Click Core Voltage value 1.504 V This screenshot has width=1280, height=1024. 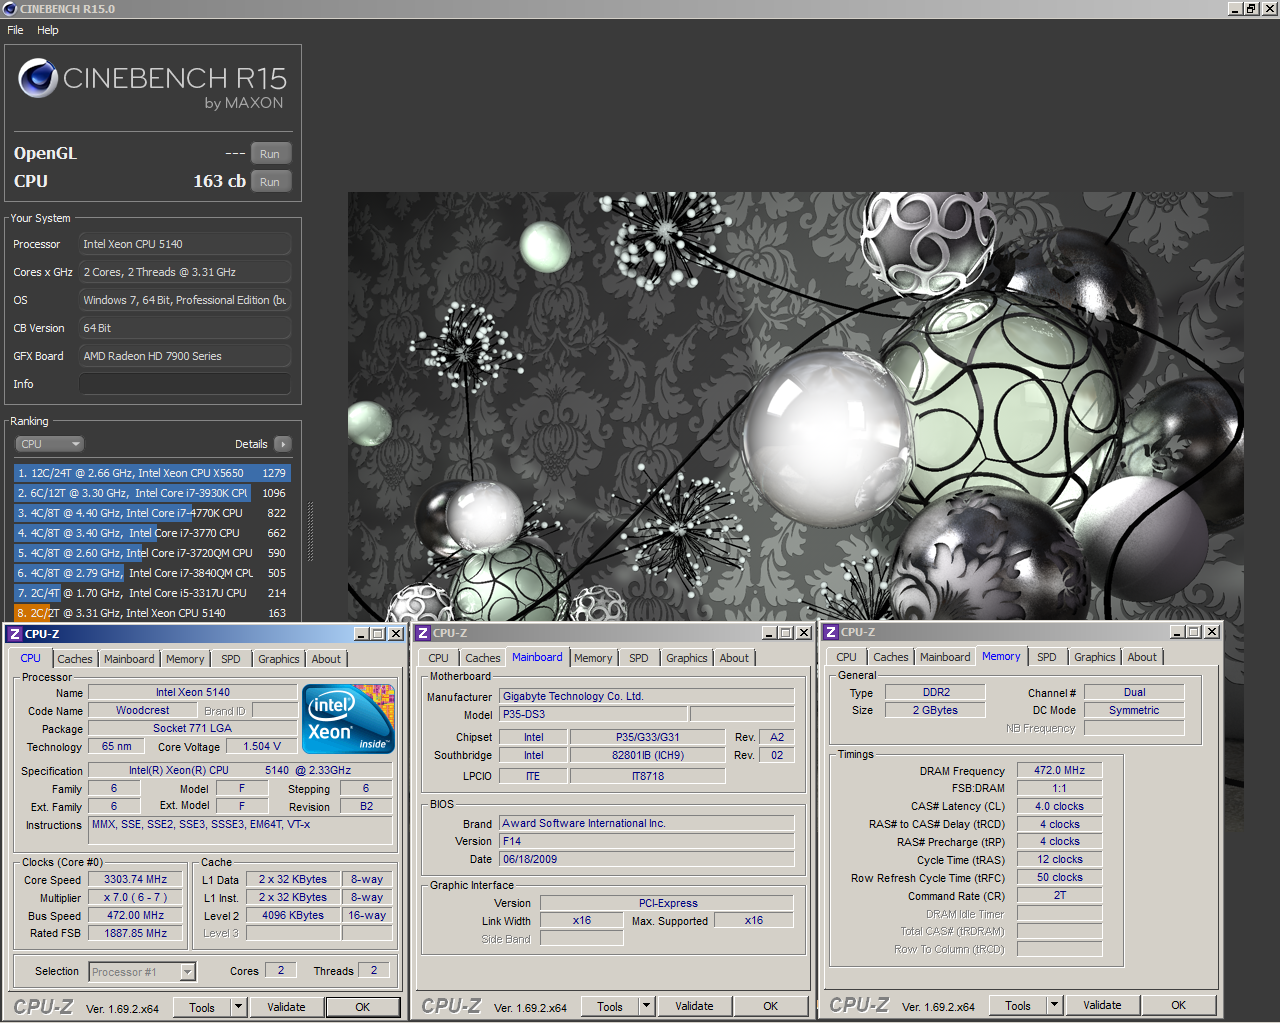262,747
